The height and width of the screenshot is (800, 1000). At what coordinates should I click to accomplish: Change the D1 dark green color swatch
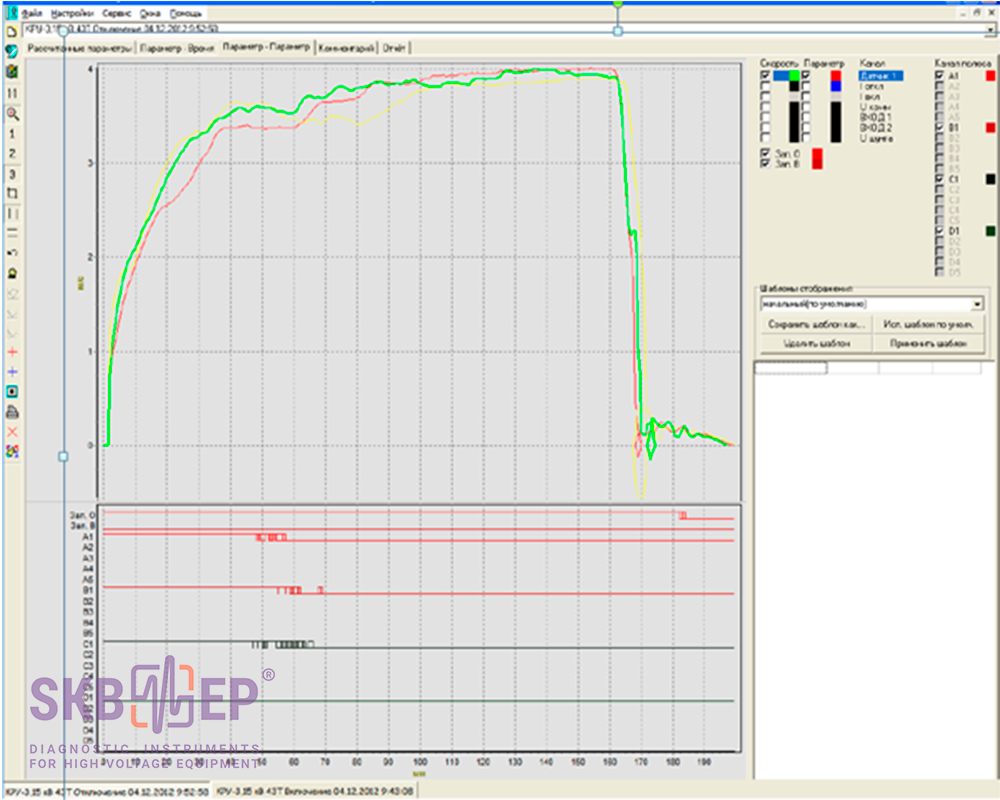[x=990, y=231]
